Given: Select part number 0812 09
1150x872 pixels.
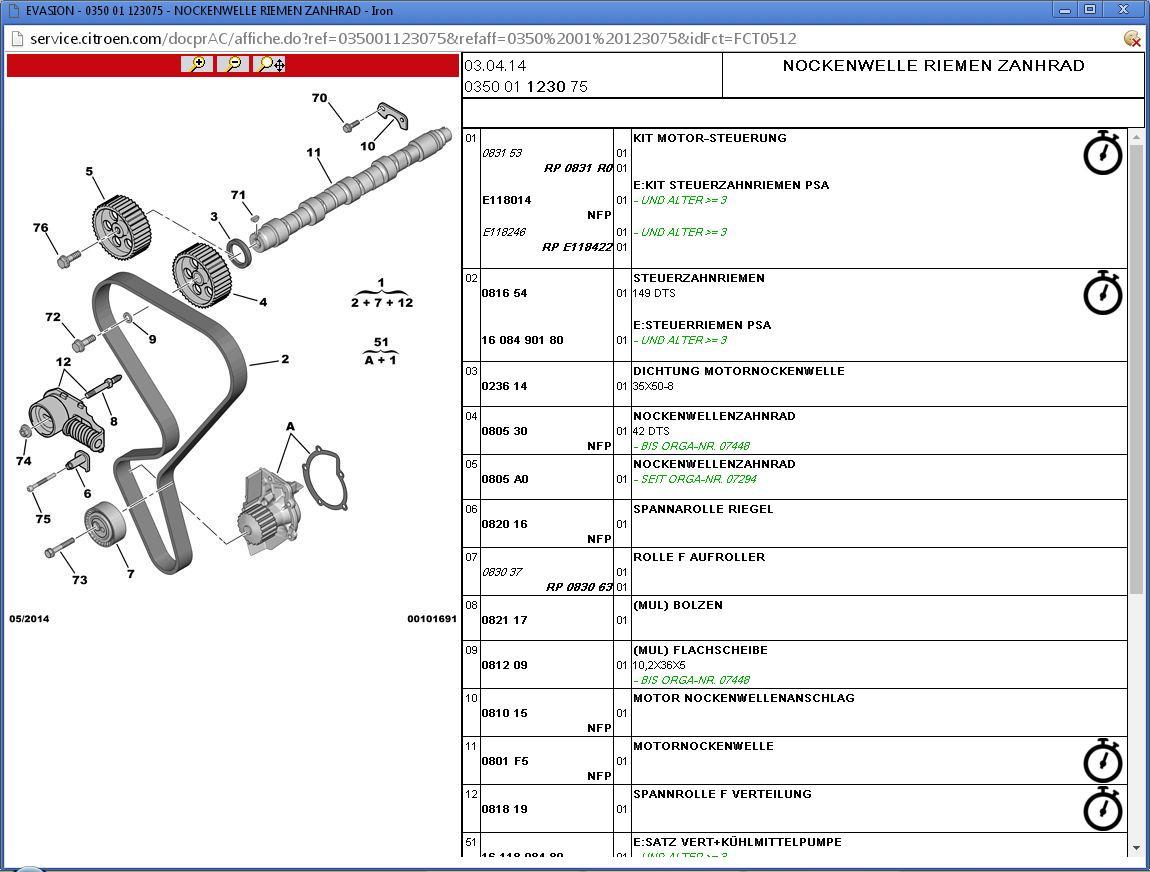Looking at the screenshot, I should pyautogui.click(x=504, y=665).
